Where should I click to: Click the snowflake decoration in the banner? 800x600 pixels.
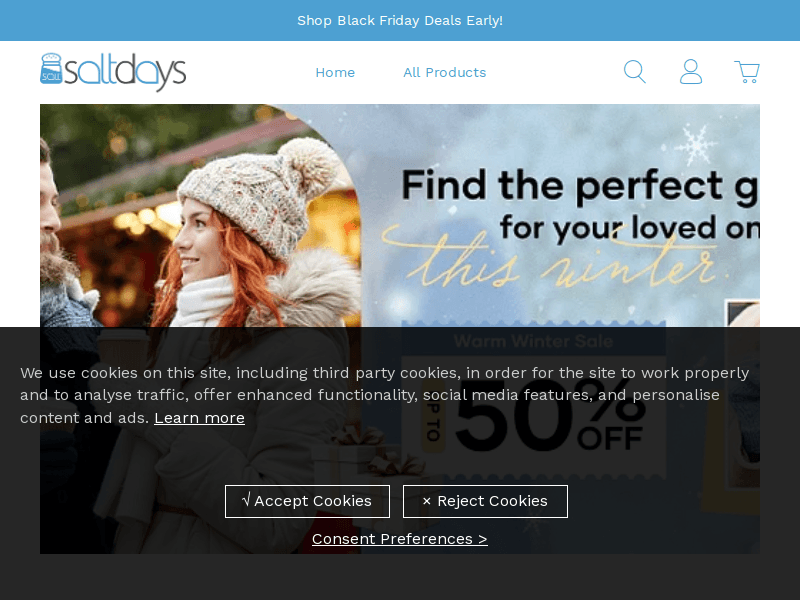(x=695, y=145)
